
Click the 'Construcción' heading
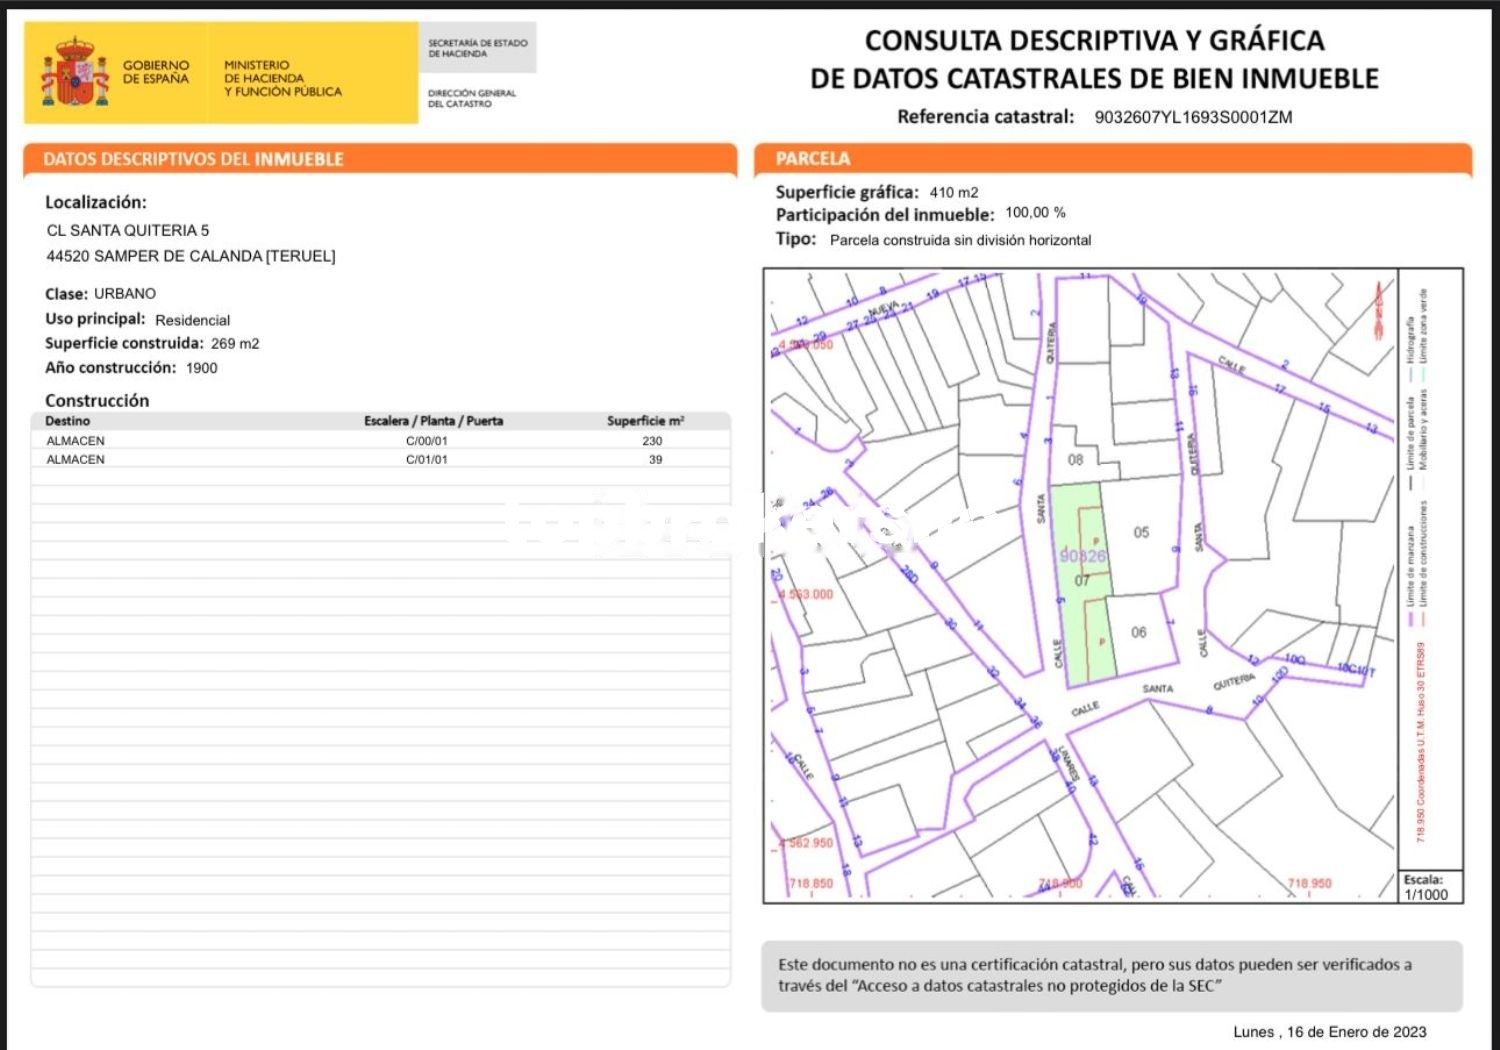click(x=97, y=400)
